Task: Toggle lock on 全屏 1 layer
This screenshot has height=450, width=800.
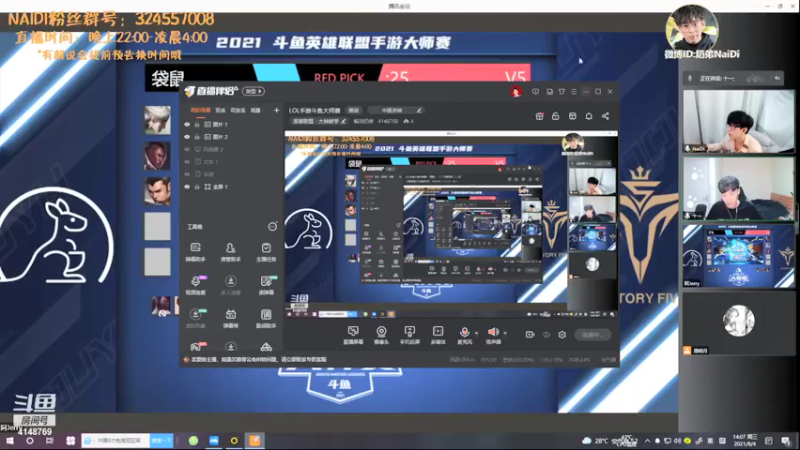Action: tap(197, 187)
